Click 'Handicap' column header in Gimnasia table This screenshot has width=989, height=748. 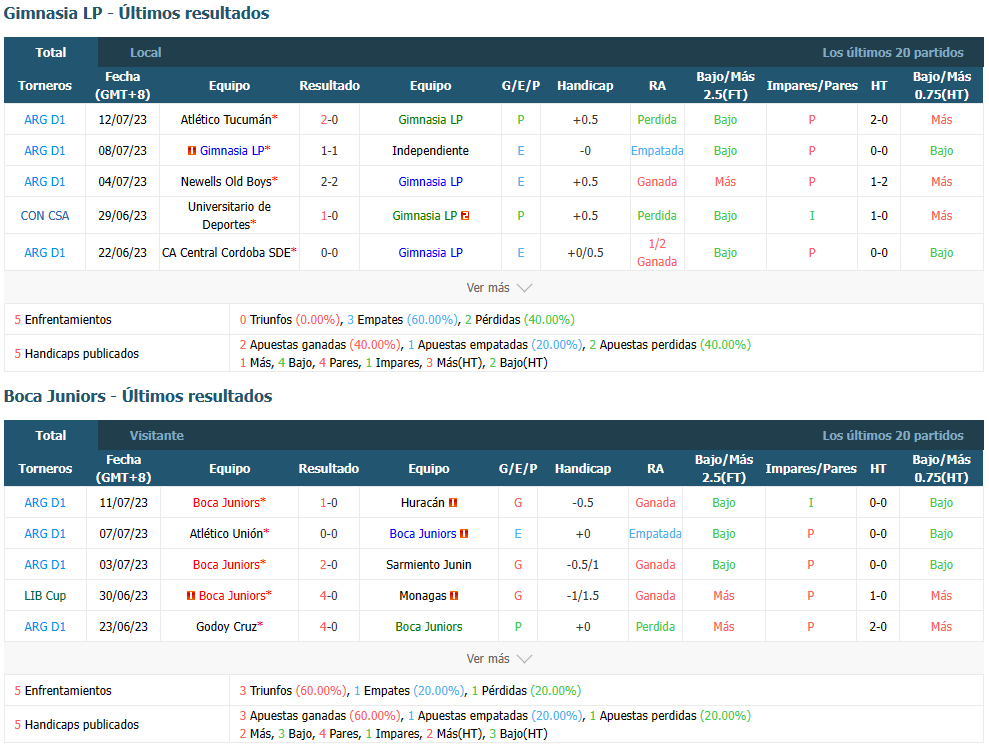[x=585, y=85]
